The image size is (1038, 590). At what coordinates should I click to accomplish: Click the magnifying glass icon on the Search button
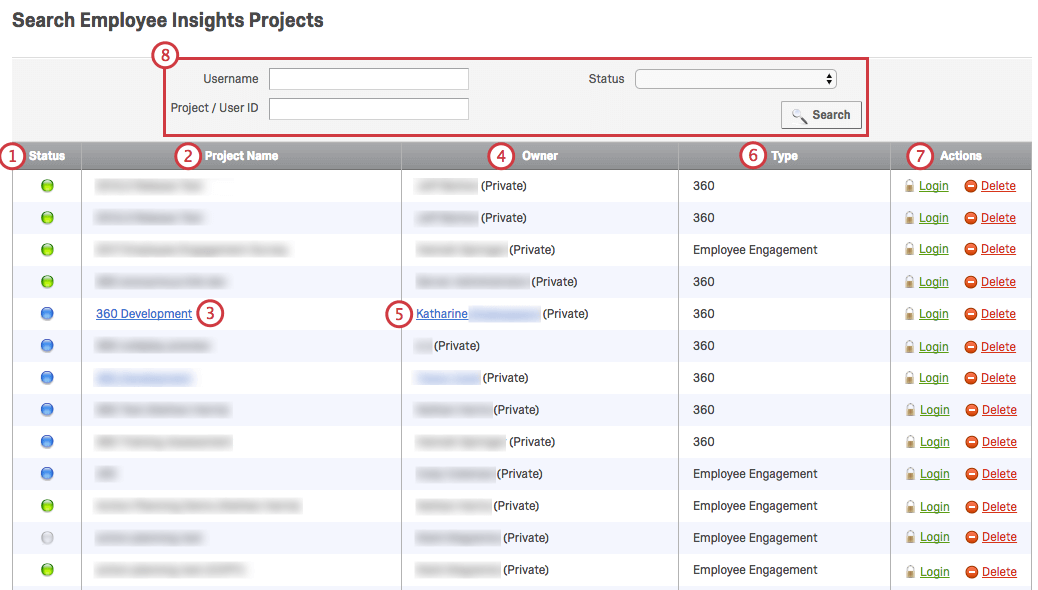coord(800,114)
